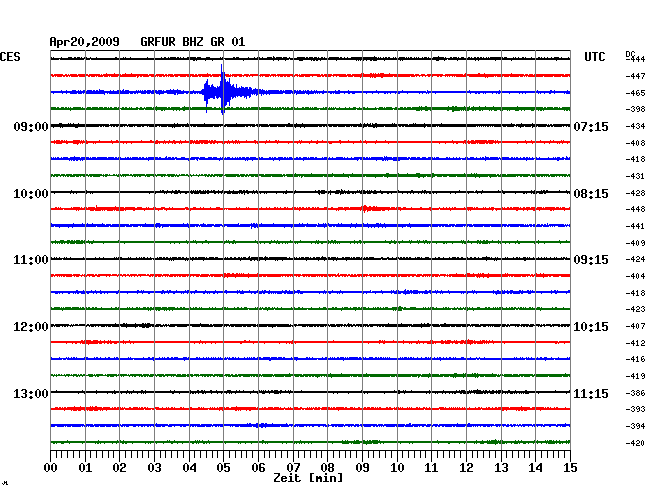This screenshot has width=650, height=494.
Task: Select the DC offset value -441
Action: [635, 226]
